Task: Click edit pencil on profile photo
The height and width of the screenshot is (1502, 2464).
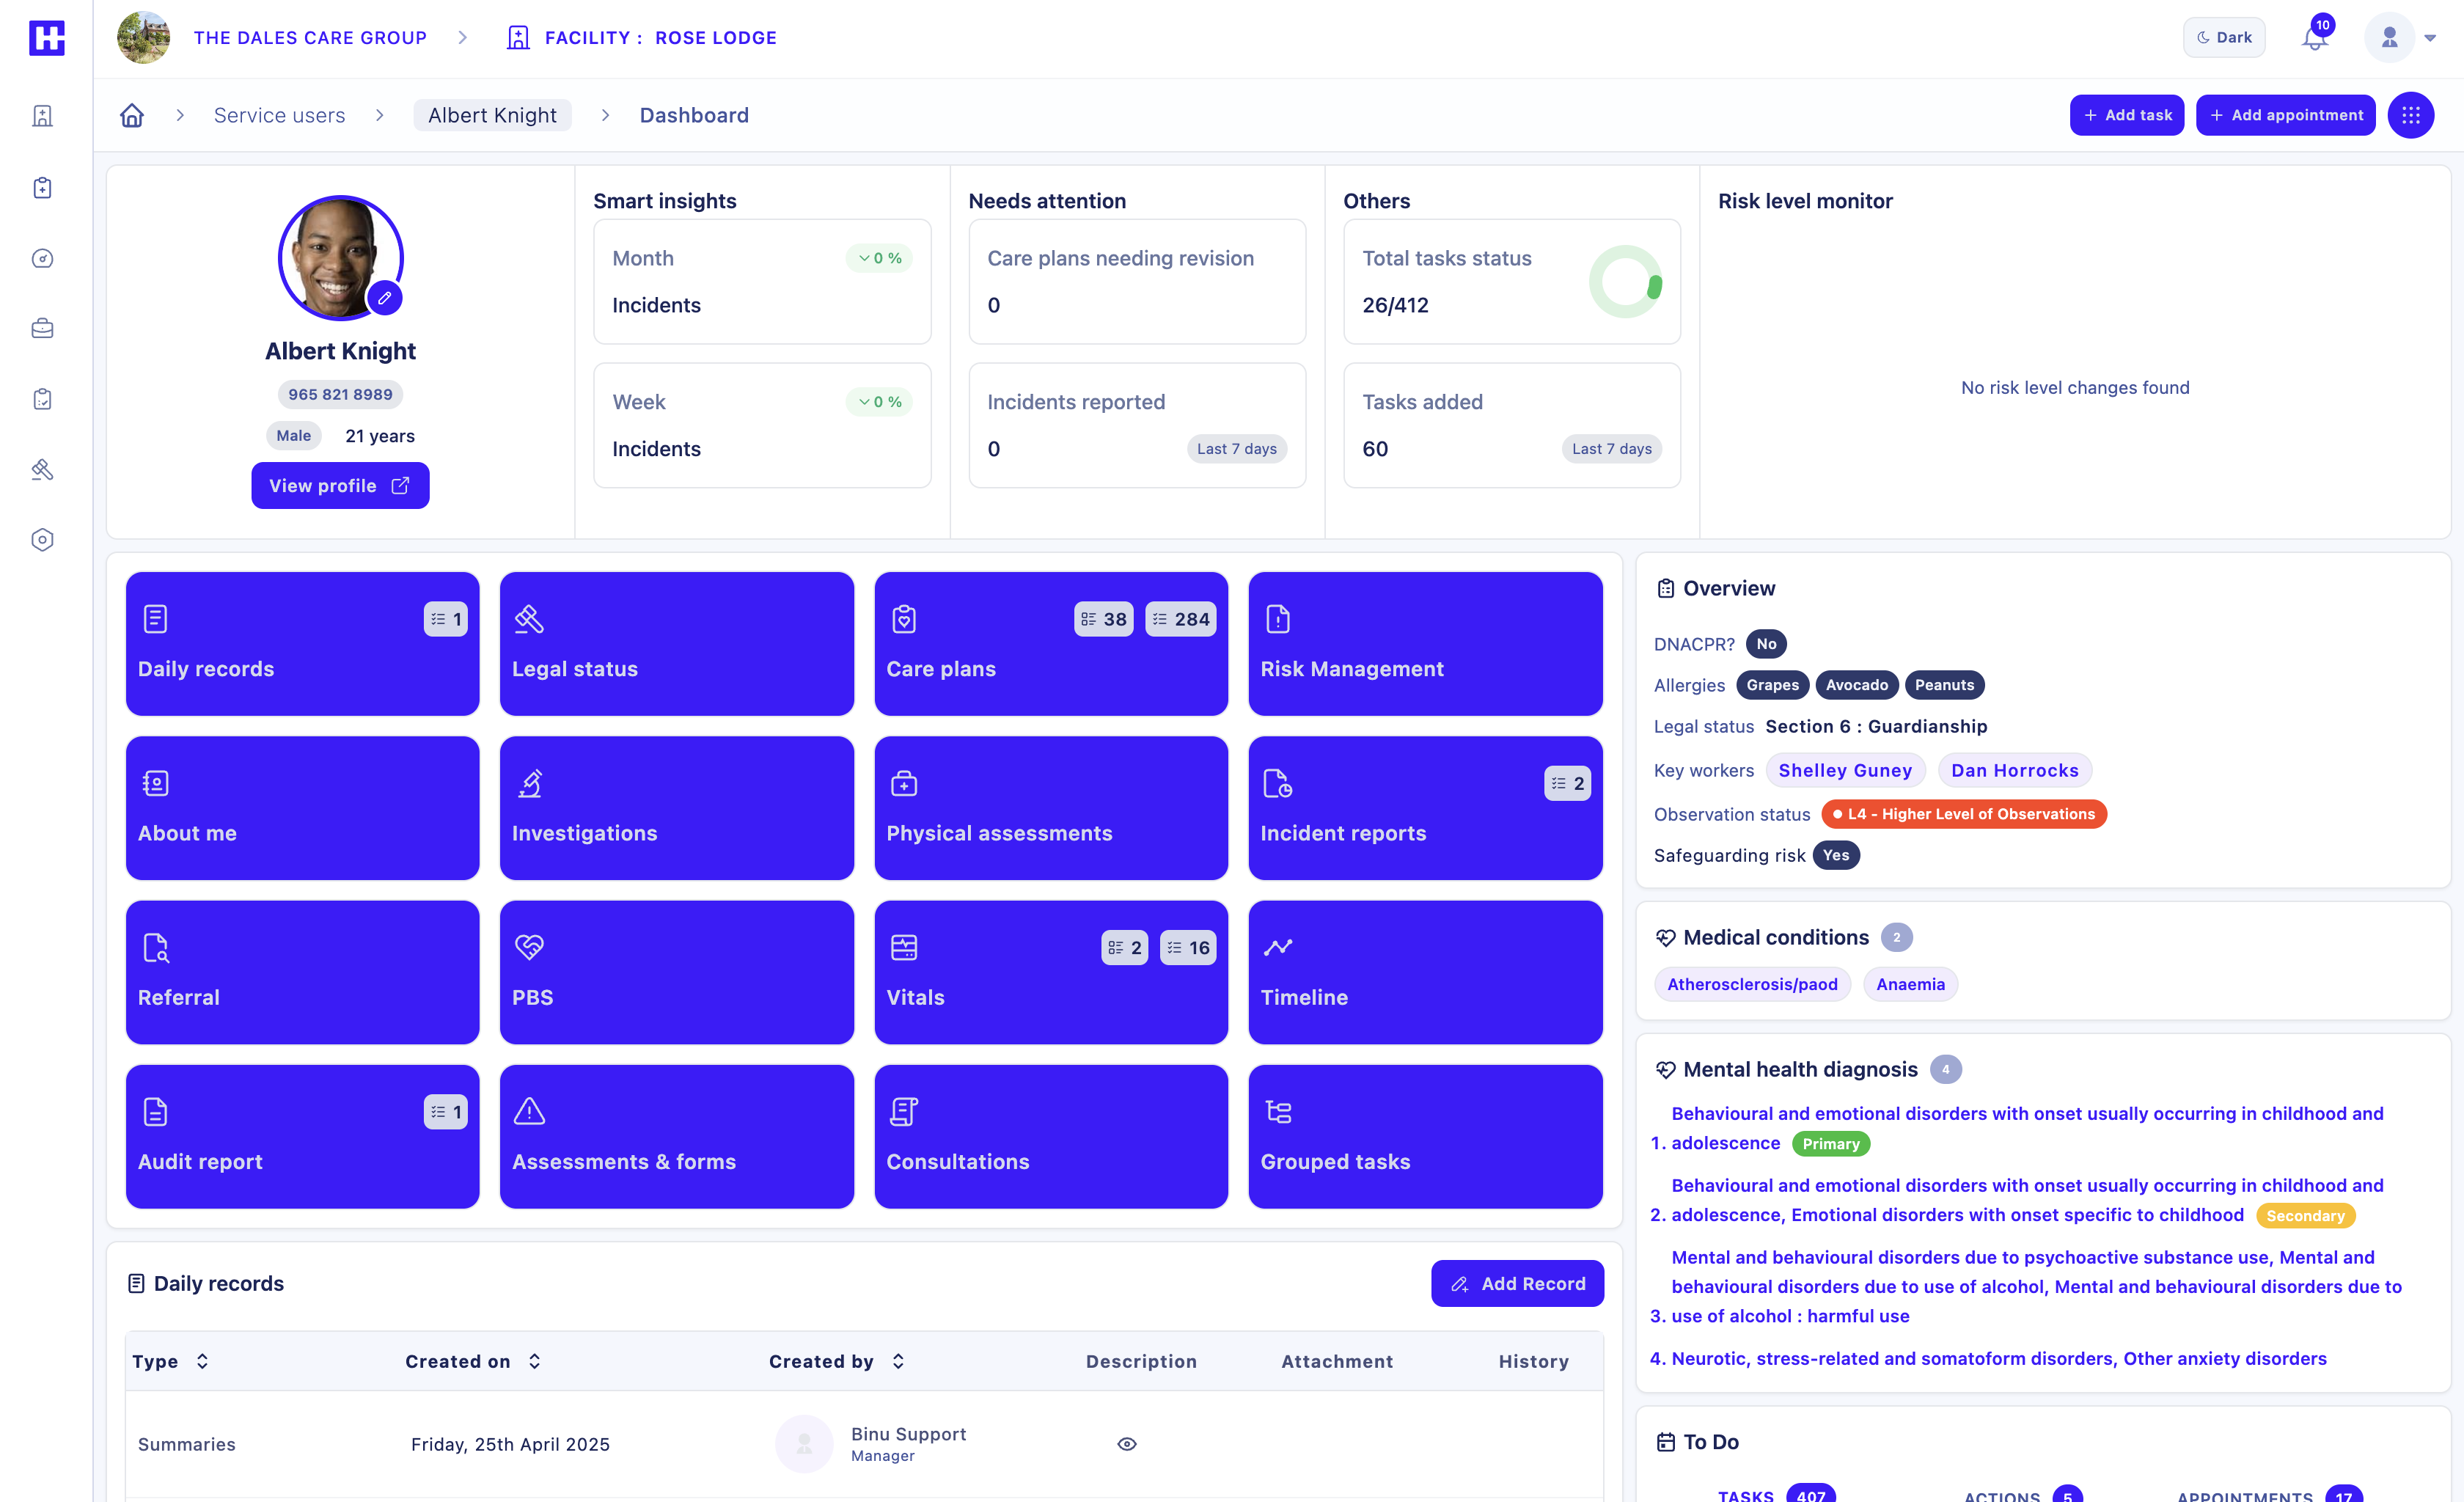Action: click(384, 298)
